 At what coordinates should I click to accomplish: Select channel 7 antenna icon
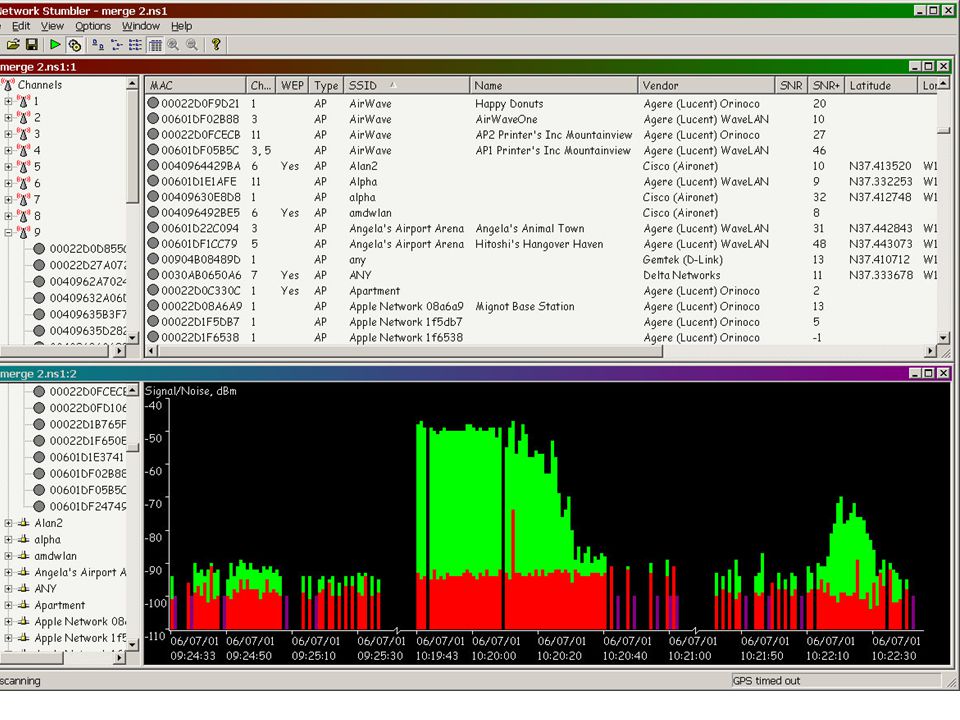tap(23, 200)
